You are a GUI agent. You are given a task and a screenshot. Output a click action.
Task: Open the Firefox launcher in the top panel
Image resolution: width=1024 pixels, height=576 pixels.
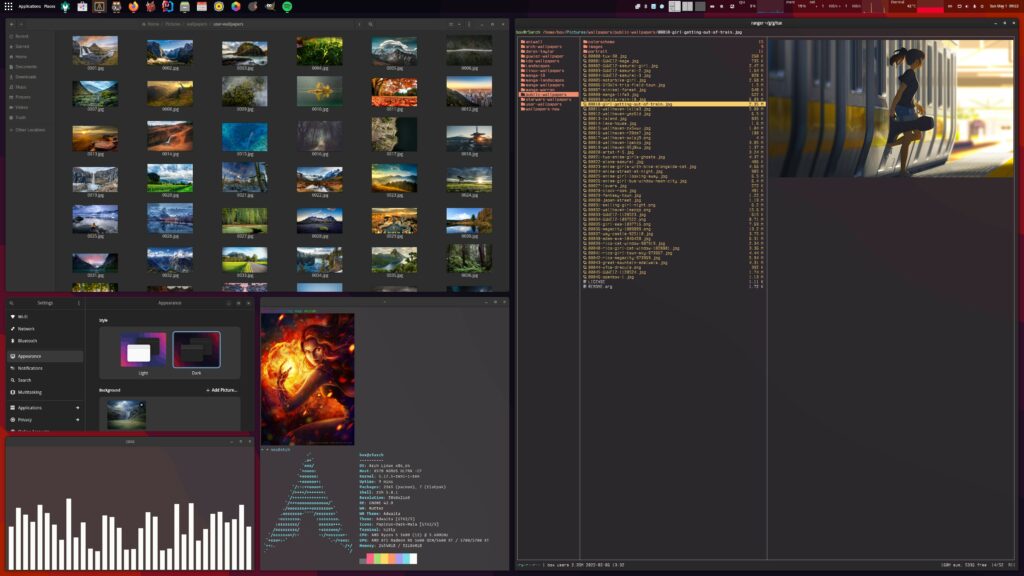133,6
